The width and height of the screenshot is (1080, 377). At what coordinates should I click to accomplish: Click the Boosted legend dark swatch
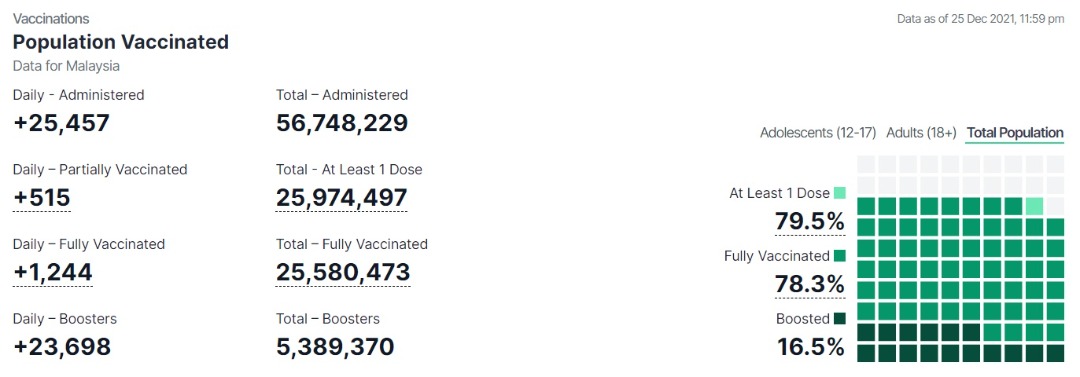point(839,318)
